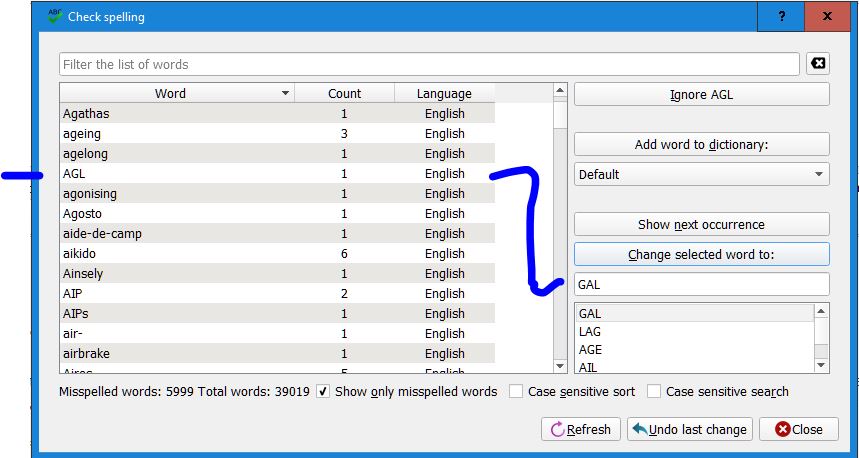Select suggestion GAL in the suggestions list
The height and width of the screenshot is (458, 859).
pyautogui.click(x=695, y=313)
